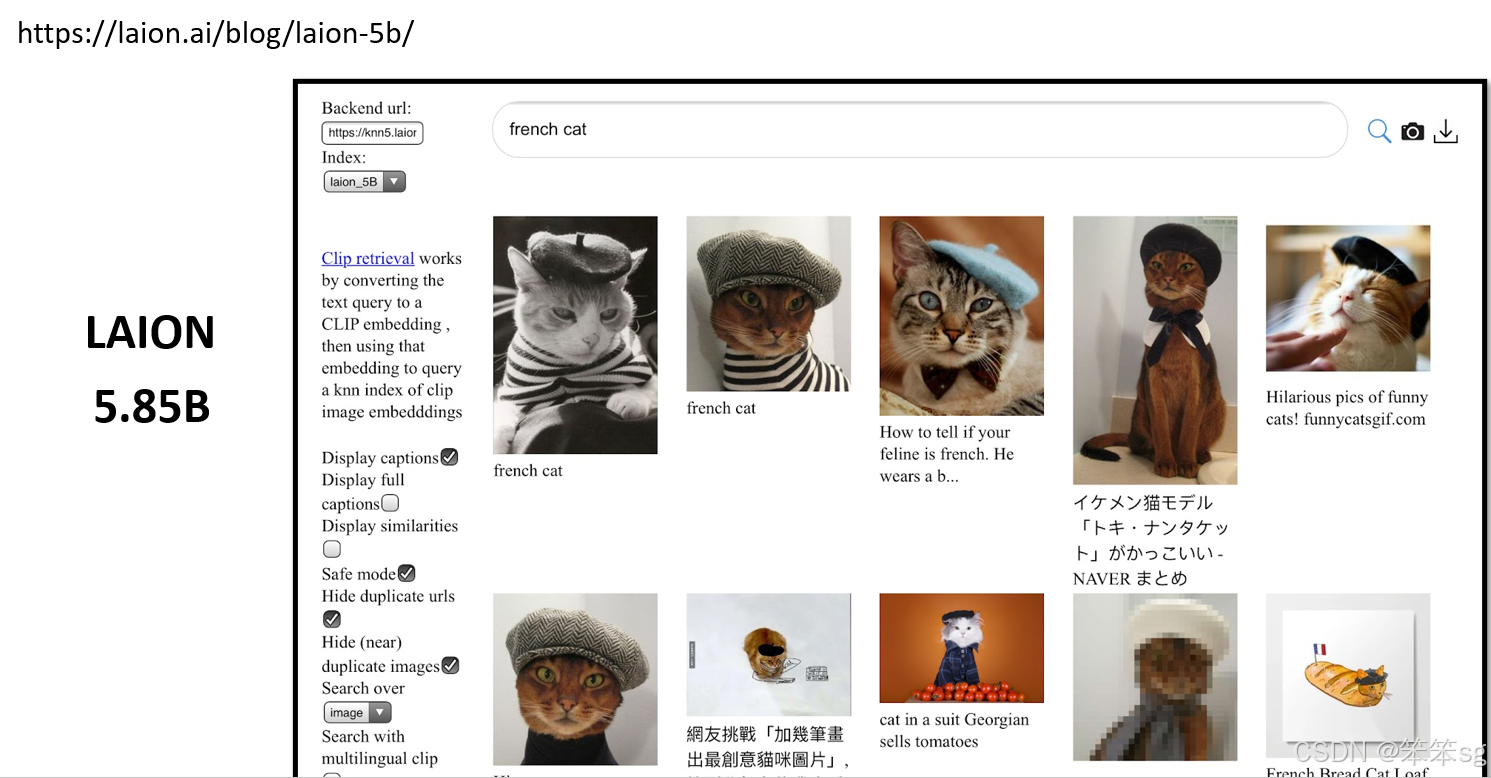The height and width of the screenshot is (778, 1491).
Task: Select the blurred pixelated cat thumbnail
Action: (1154, 677)
